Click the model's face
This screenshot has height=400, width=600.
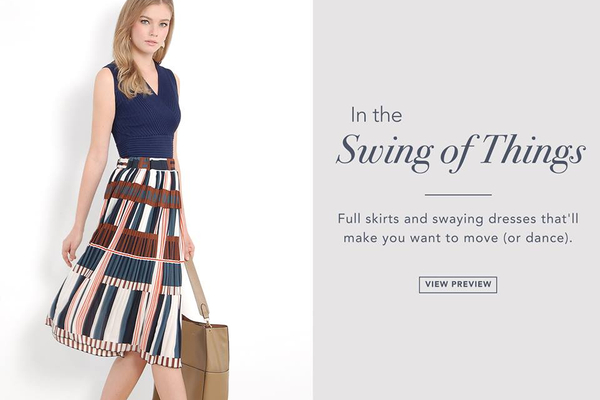(153, 28)
